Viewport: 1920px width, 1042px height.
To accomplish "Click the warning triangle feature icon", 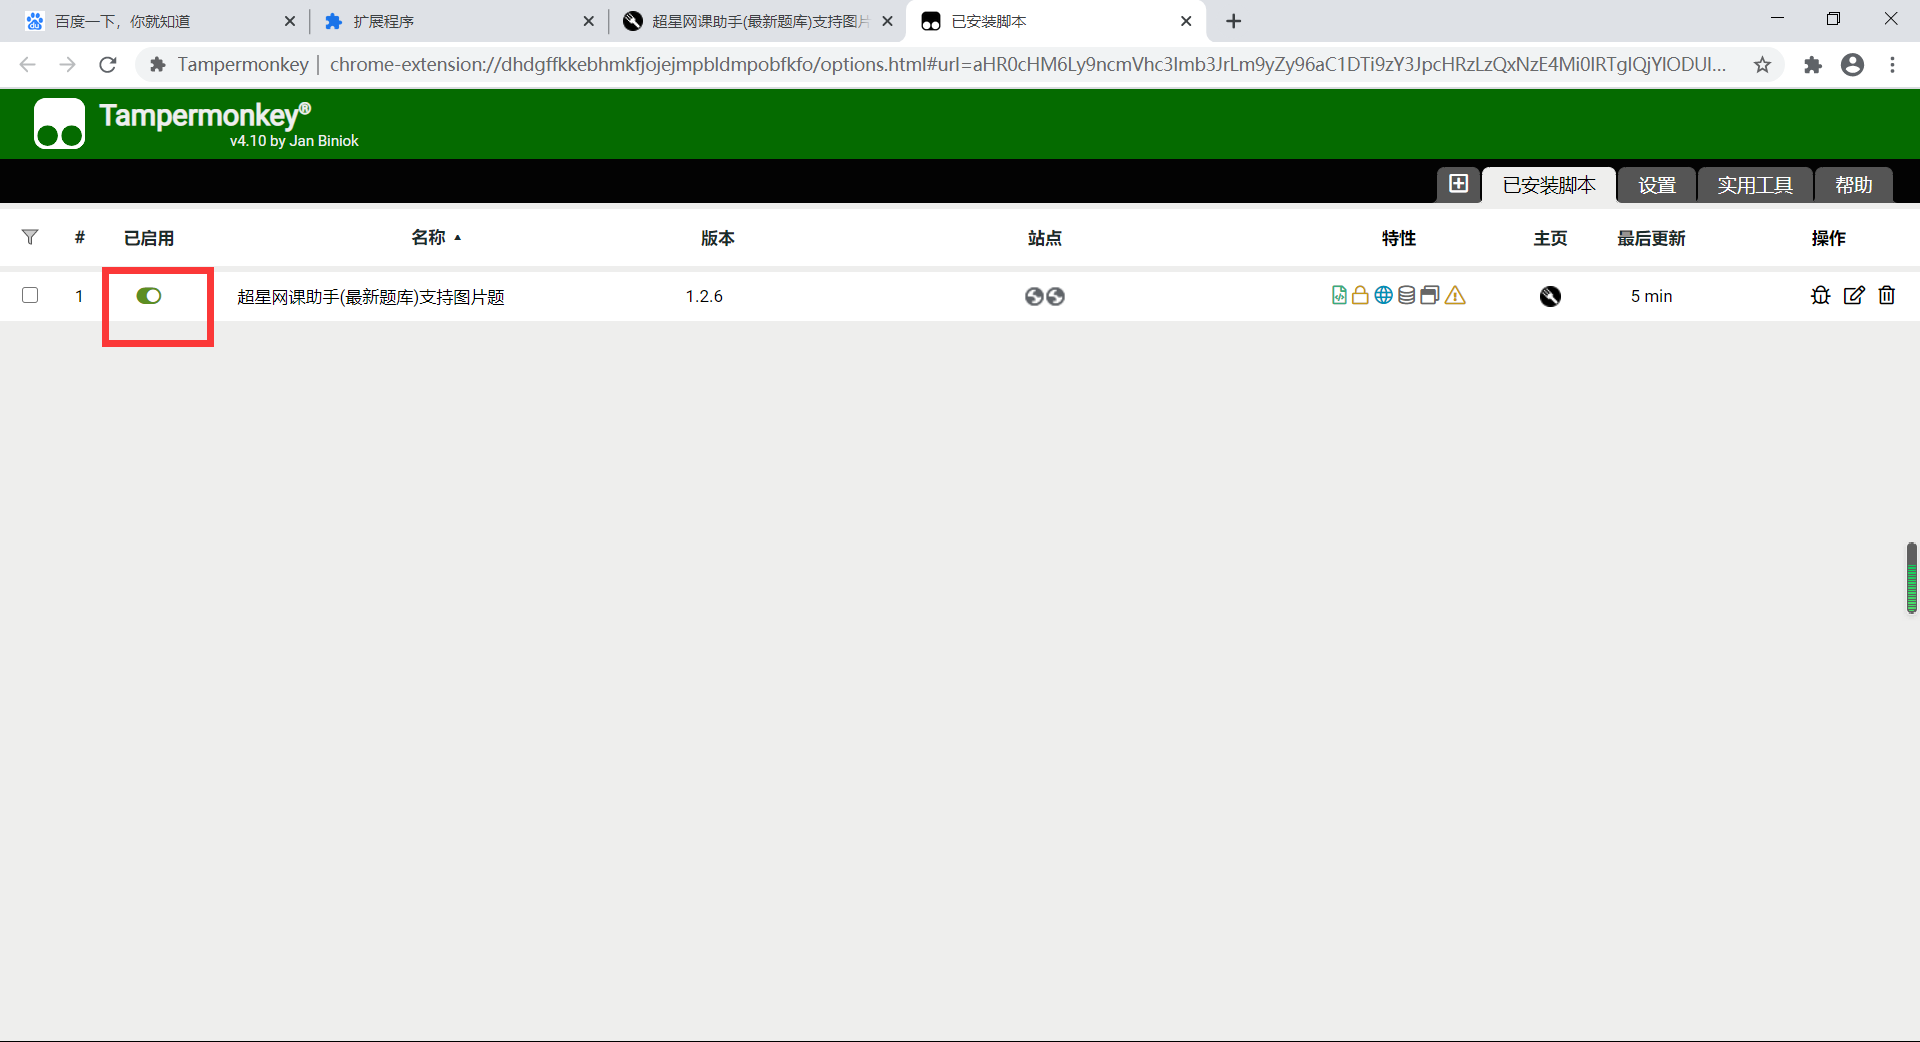I will 1455,295.
